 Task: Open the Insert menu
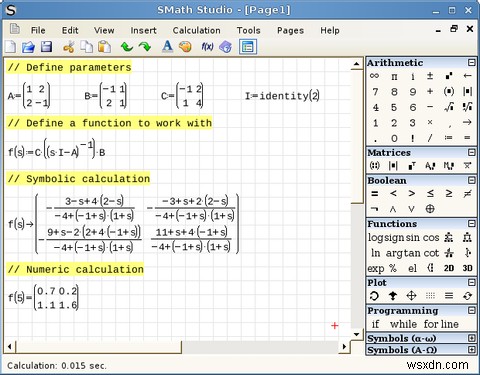coord(143,30)
